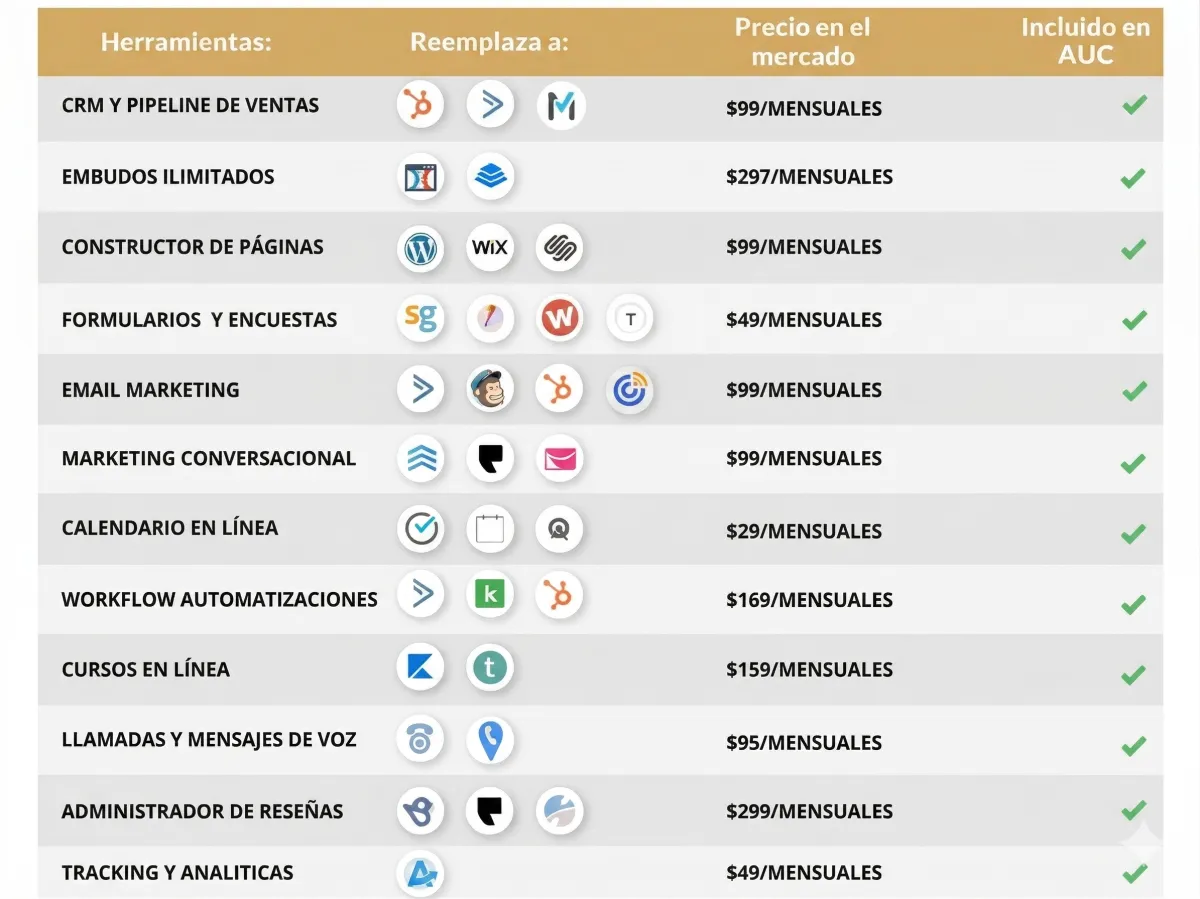Click the pink envelope icon in Marketing Conversacional row
Viewport: 1200px width, 899px height.
(559, 459)
